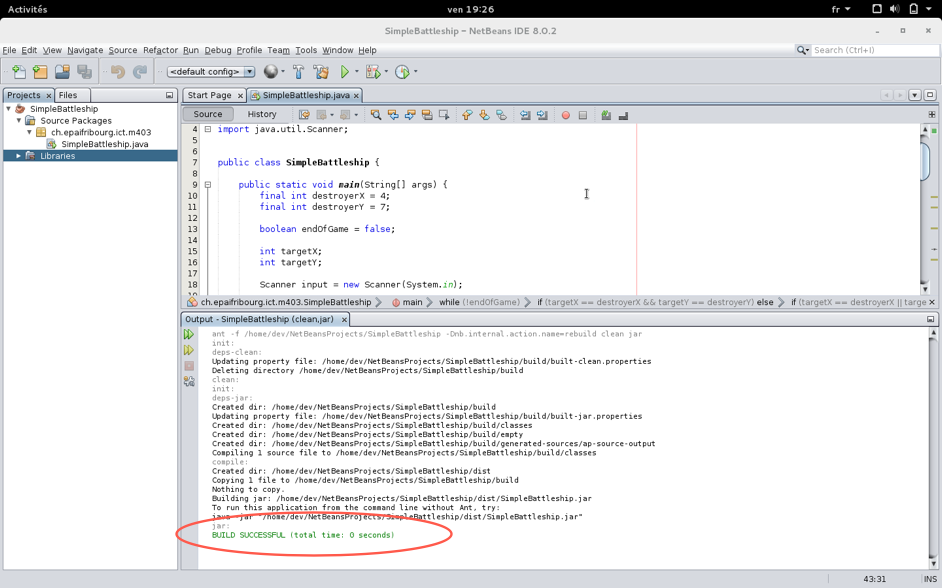Screen dimensions: 942x588
Task: Click the Output panel scroll down arrow
Action: [934, 563]
